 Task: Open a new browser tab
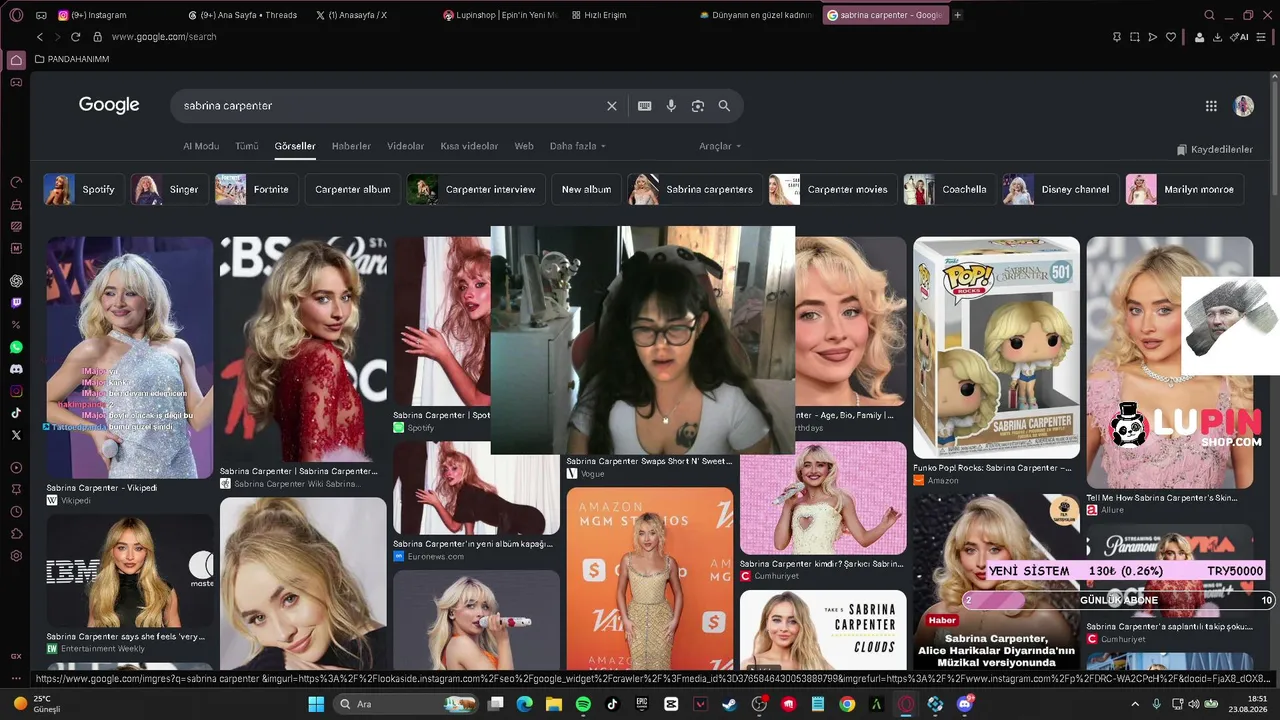tap(957, 15)
